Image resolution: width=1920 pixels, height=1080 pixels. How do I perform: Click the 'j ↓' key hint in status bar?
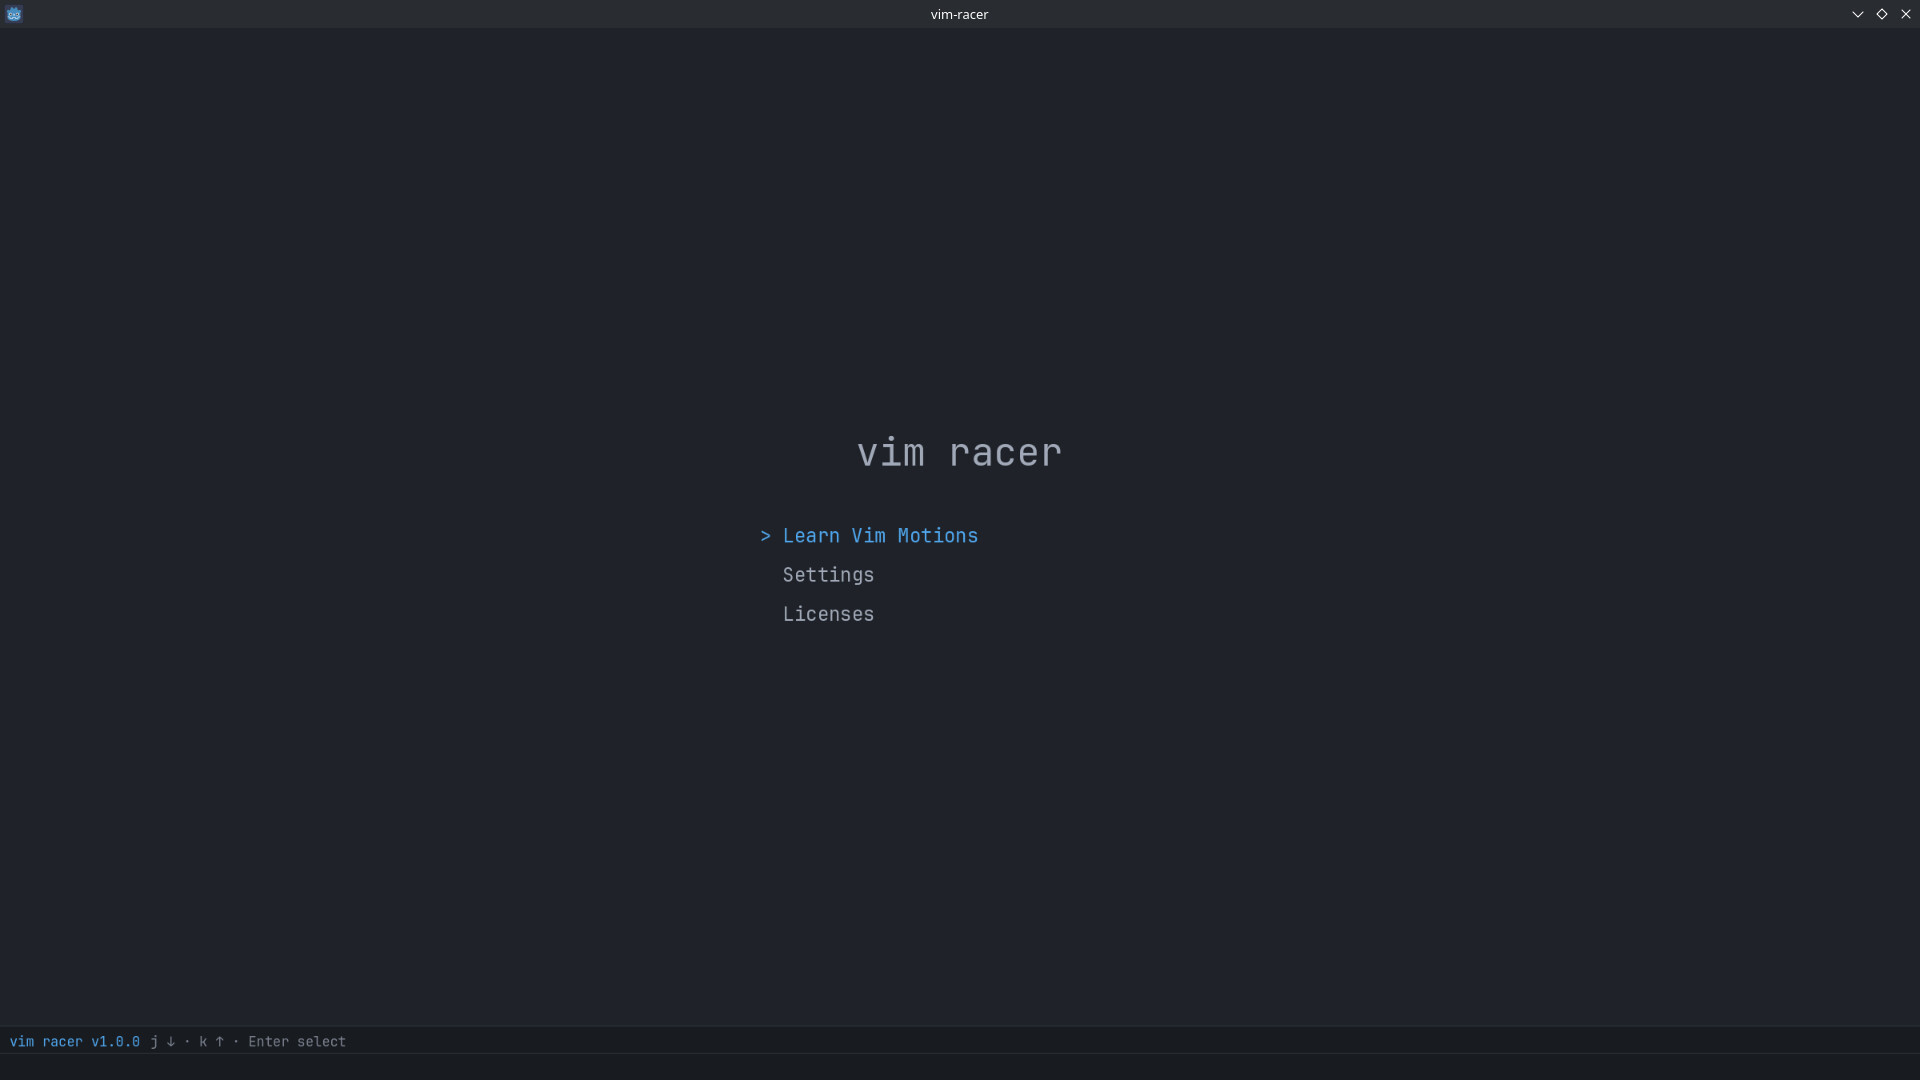163,1041
